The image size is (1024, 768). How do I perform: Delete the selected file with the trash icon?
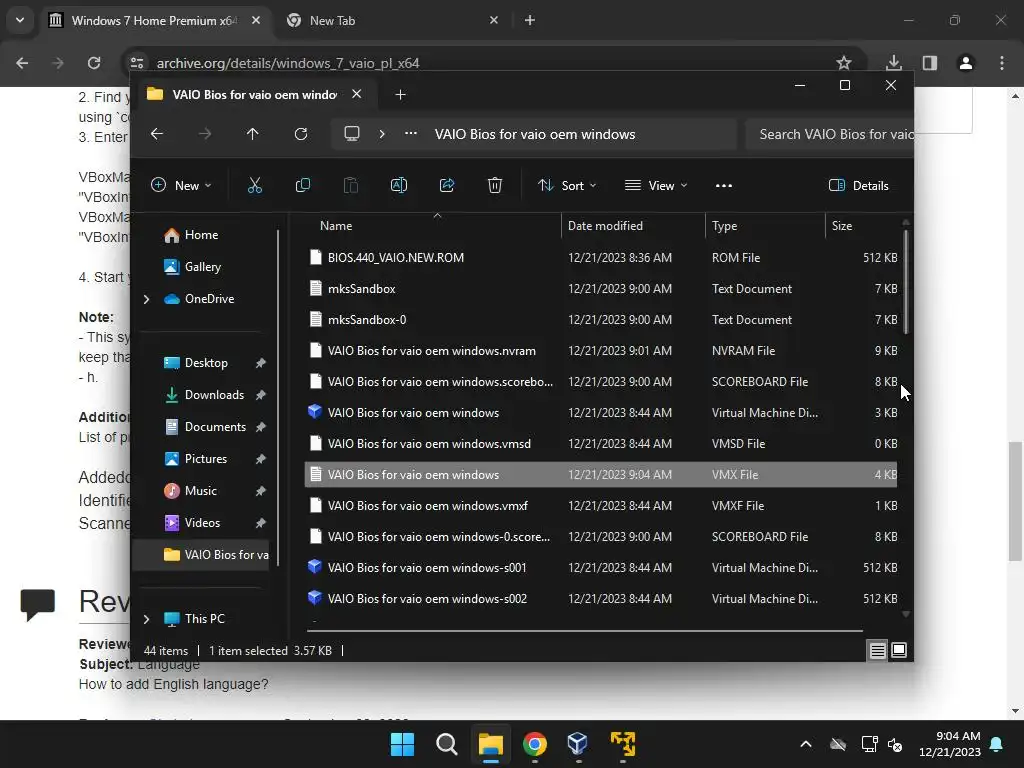point(495,185)
